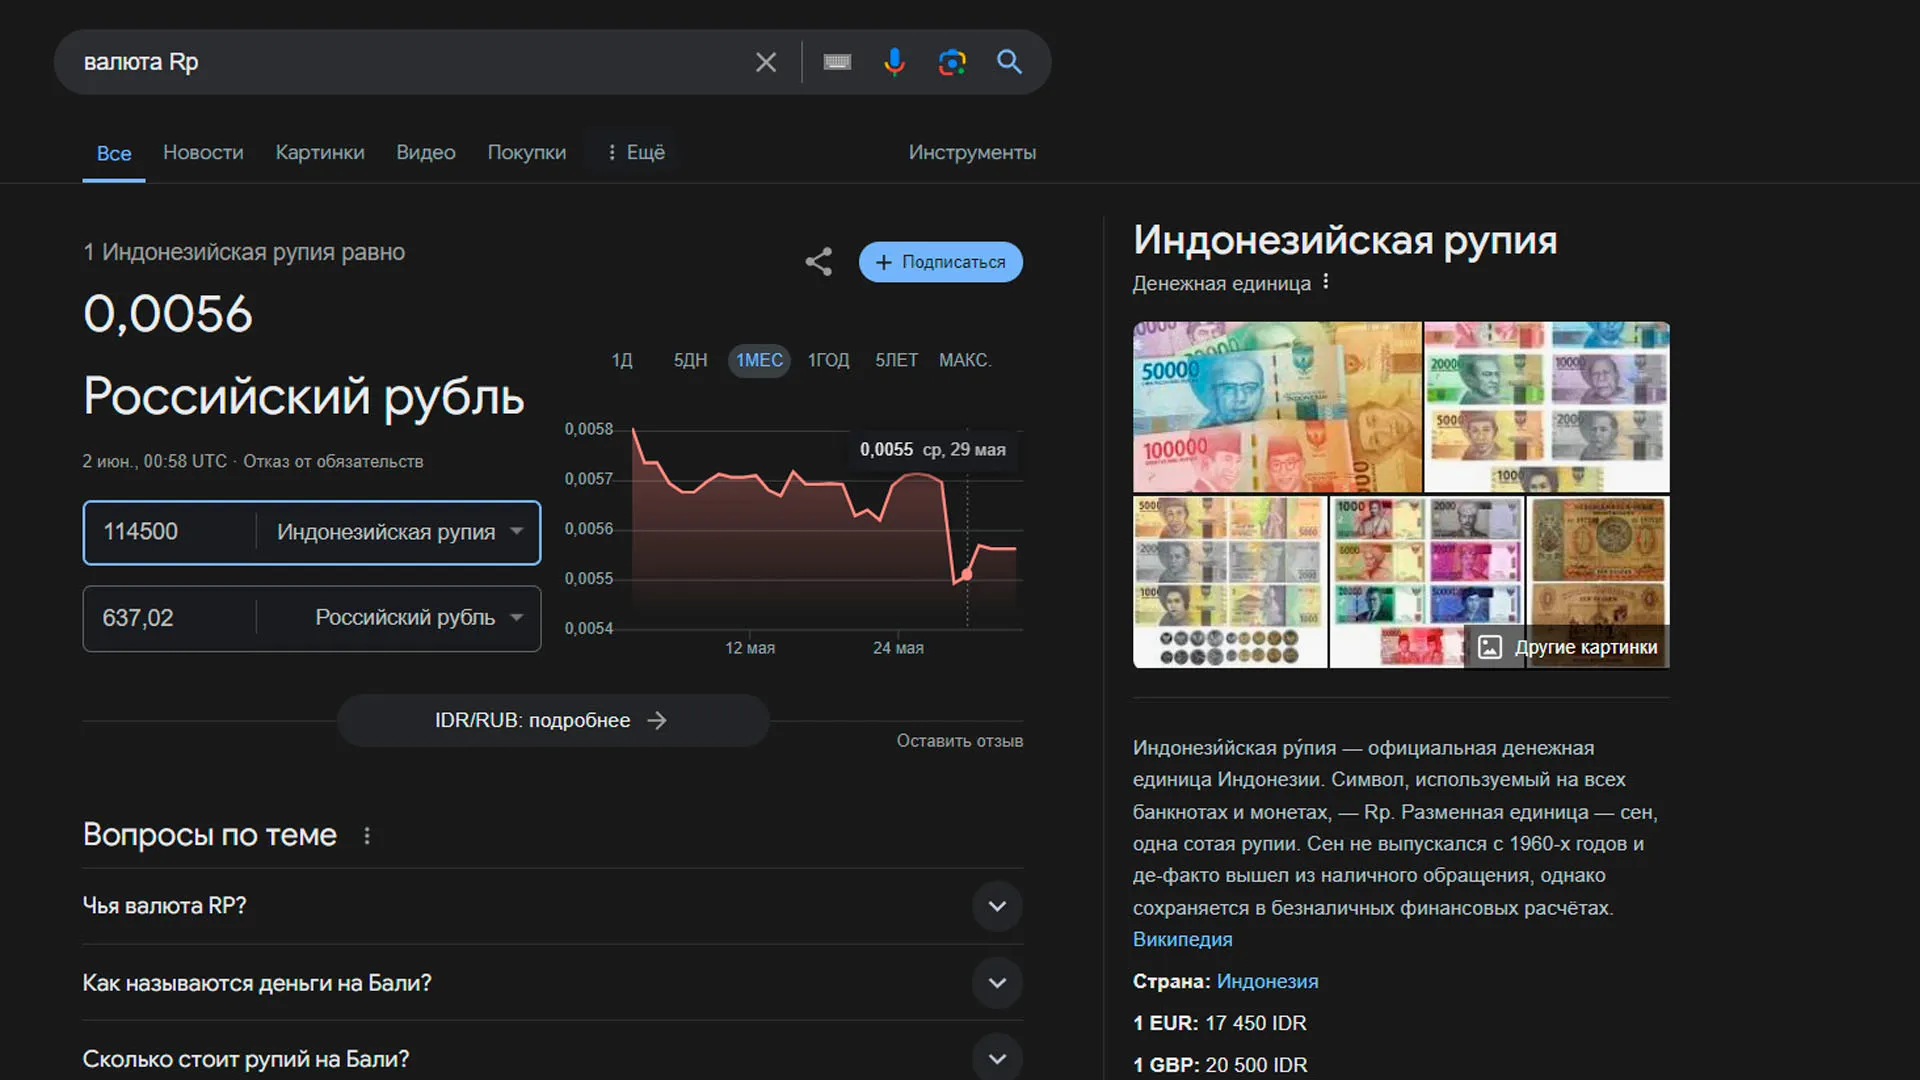Image resolution: width=1920 pixels, height=1080 pixels.
Task: Open the on-screen keyboard icon
Action: pos(837,62)
